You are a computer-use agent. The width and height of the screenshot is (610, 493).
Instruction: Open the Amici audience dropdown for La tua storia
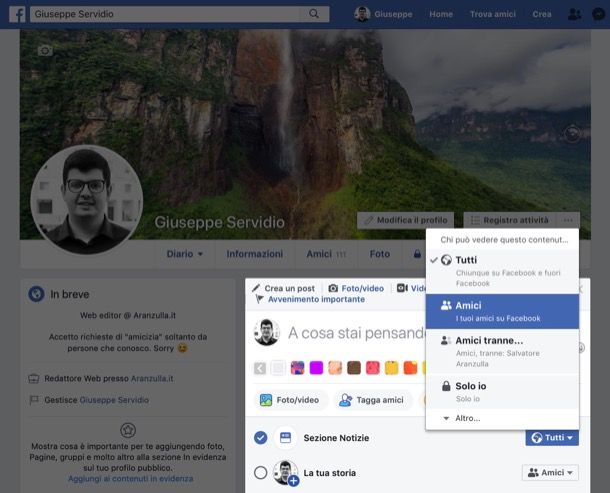click(550, 473)
